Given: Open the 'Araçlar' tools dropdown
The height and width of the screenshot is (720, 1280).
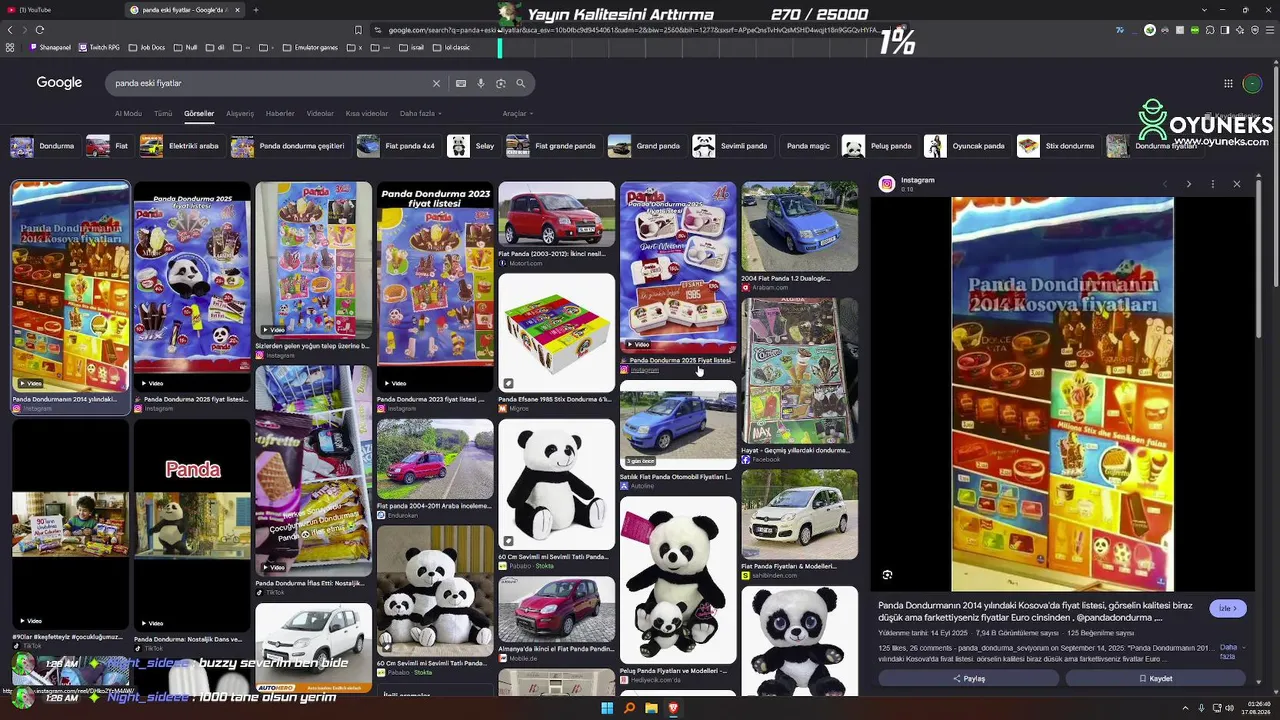Looking at the screenshot, I should (517, 114).
